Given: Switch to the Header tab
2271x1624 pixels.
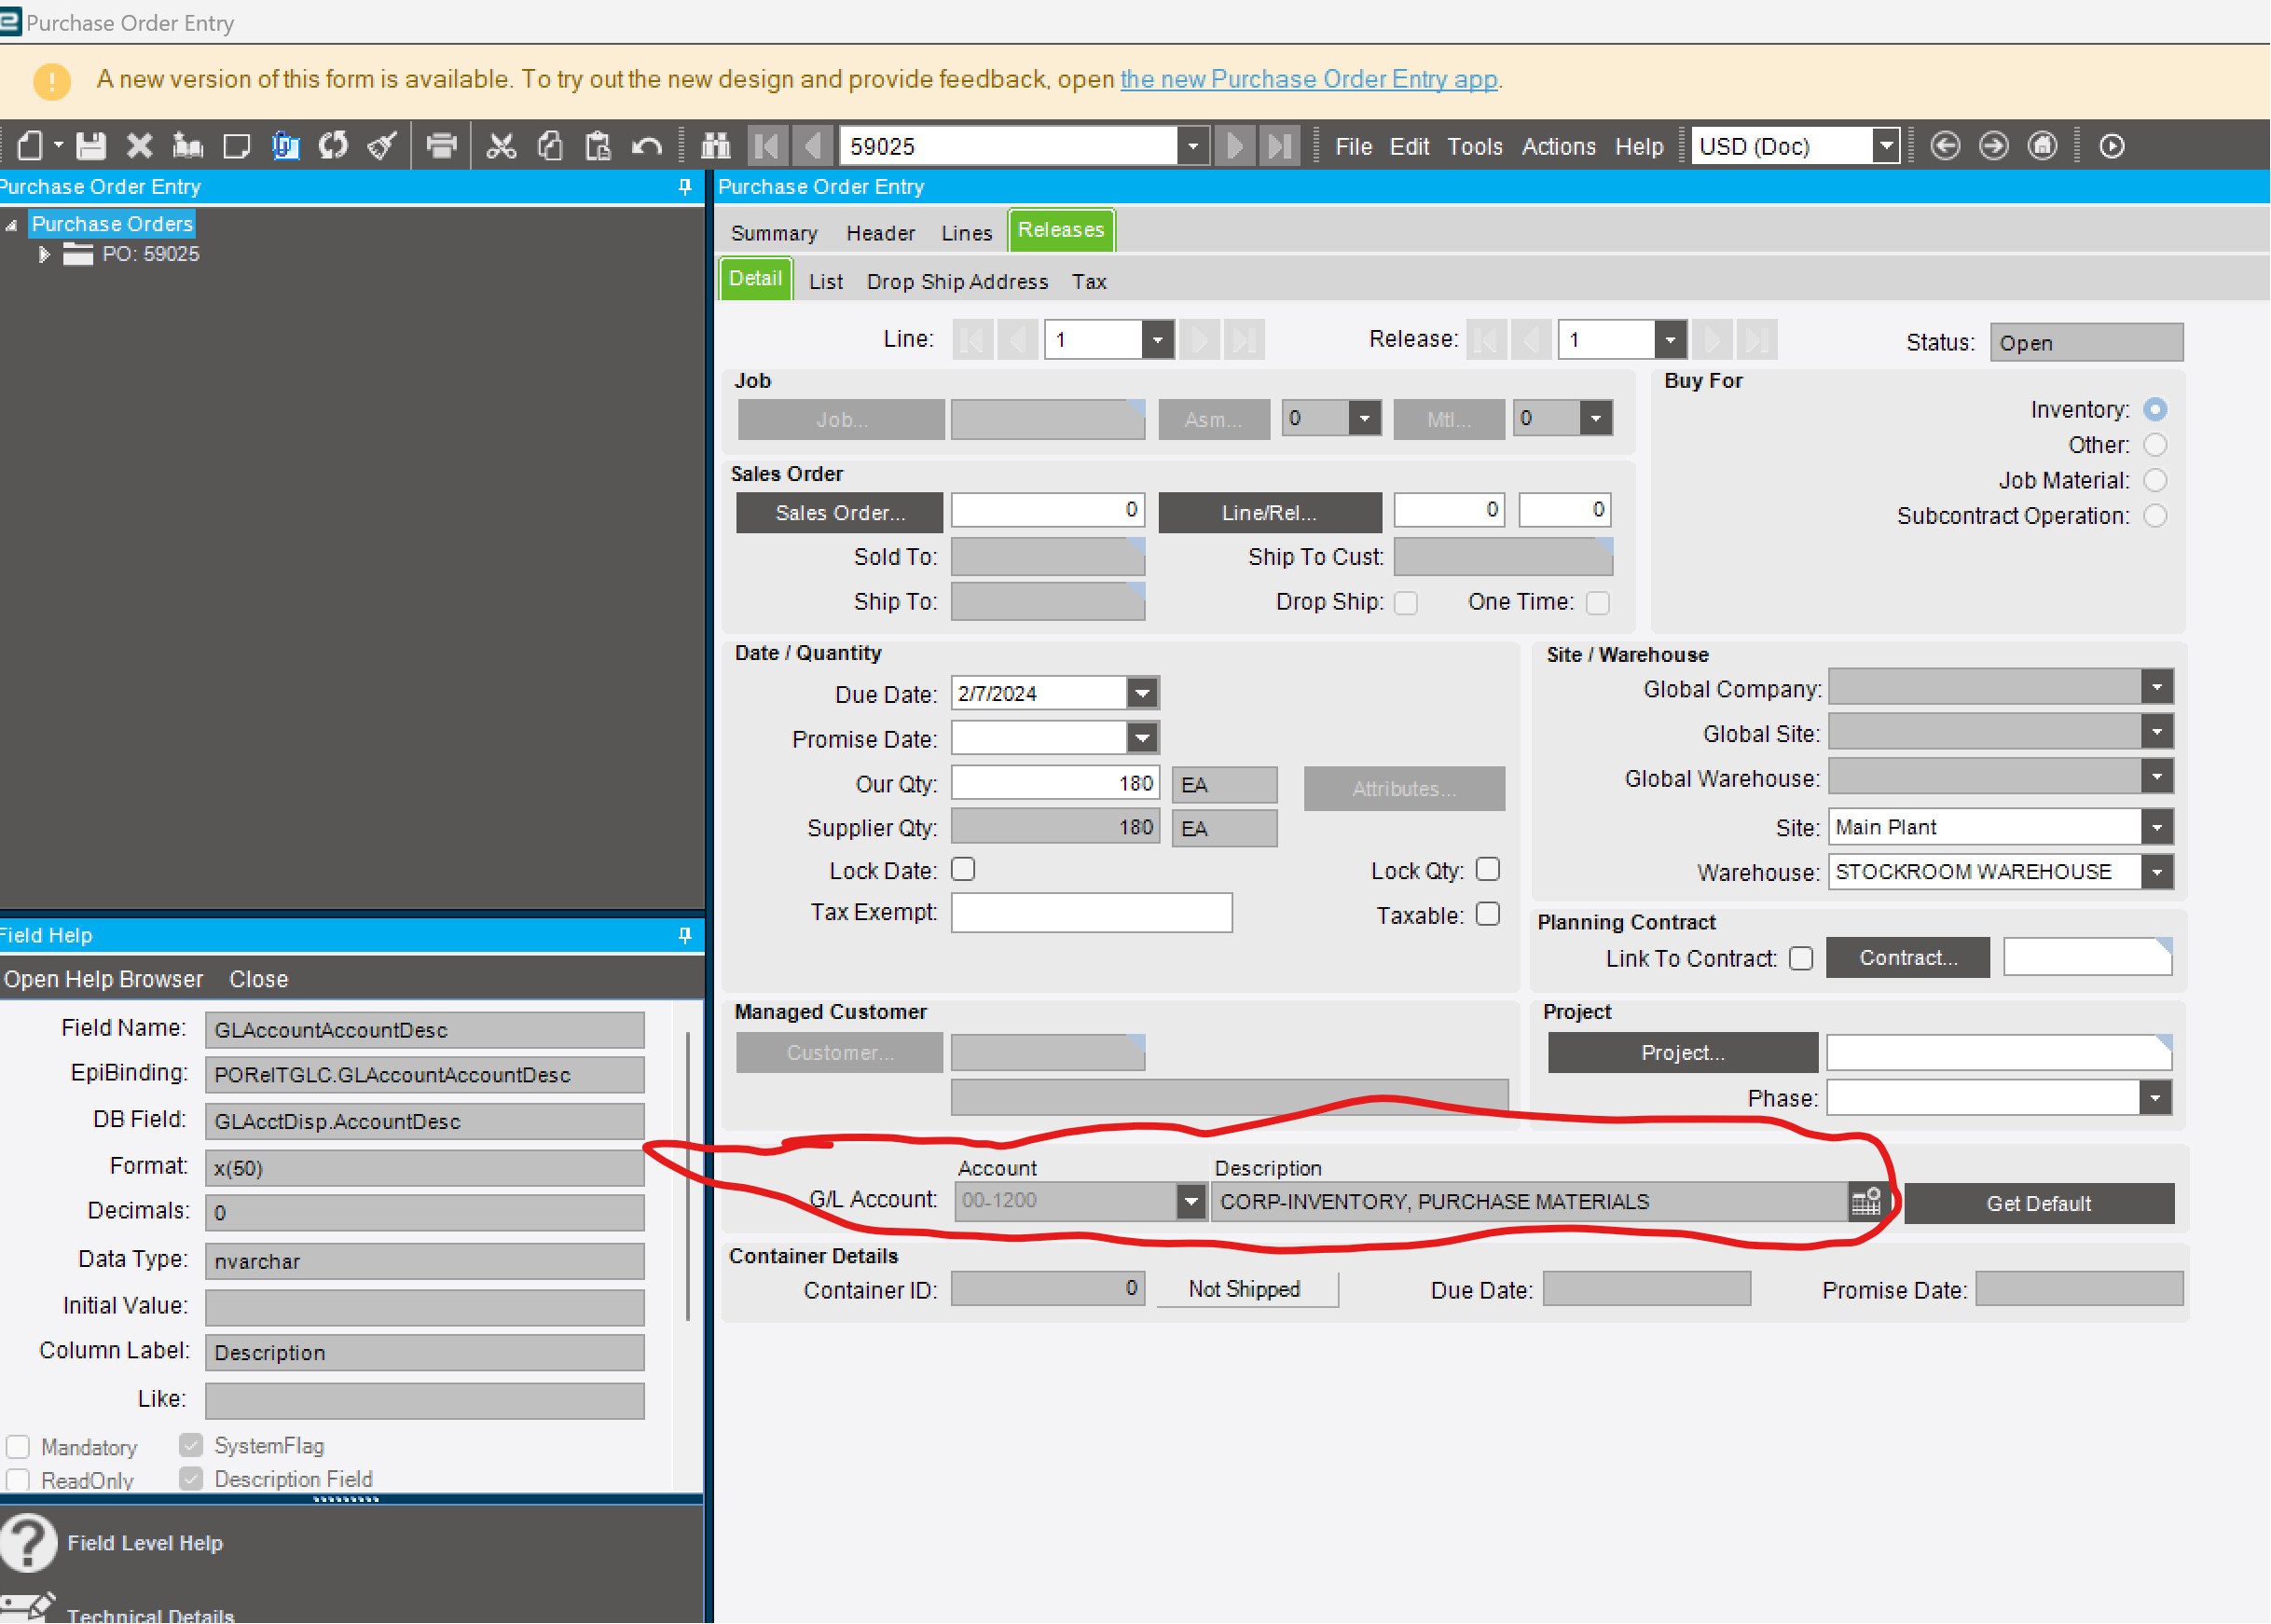Looking at the screenshot, I should tap(879, 231).
